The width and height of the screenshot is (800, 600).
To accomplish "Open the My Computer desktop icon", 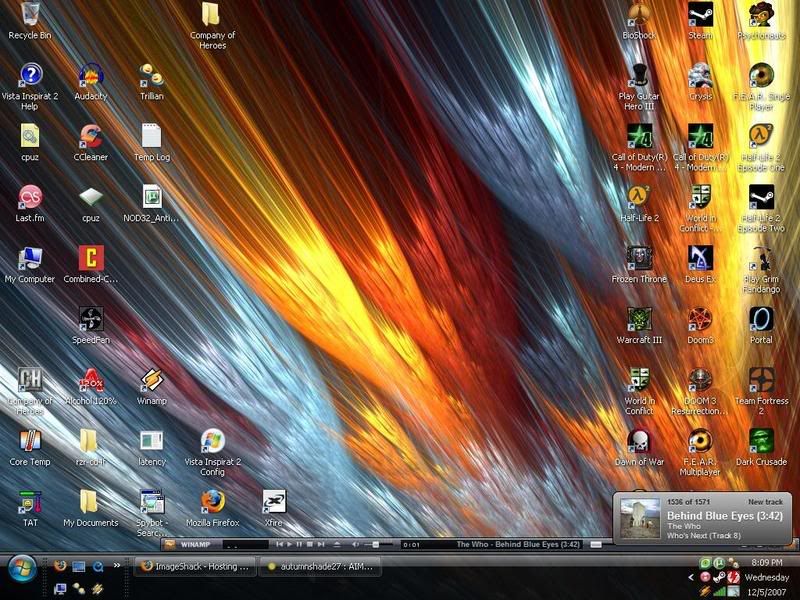I will click(30, 265).
